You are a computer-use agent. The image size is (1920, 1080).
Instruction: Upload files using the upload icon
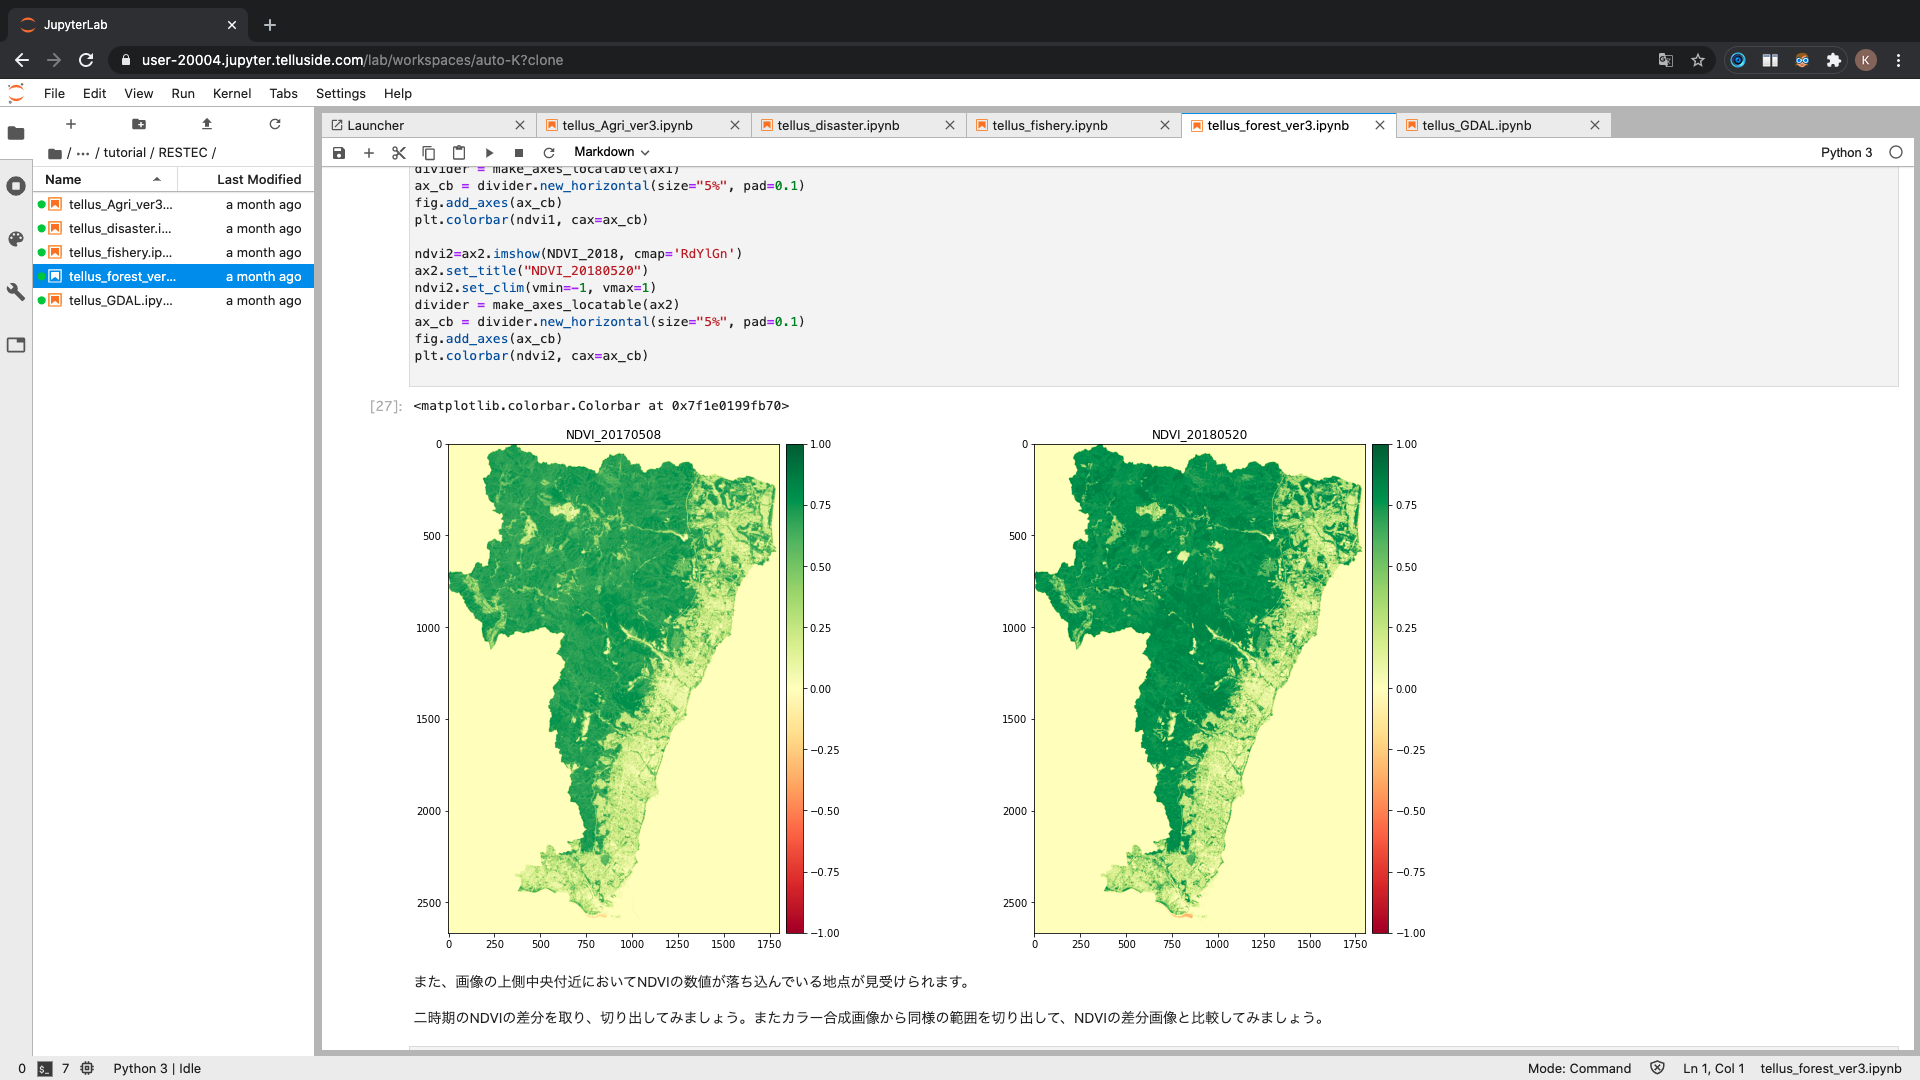pos(207,124)
